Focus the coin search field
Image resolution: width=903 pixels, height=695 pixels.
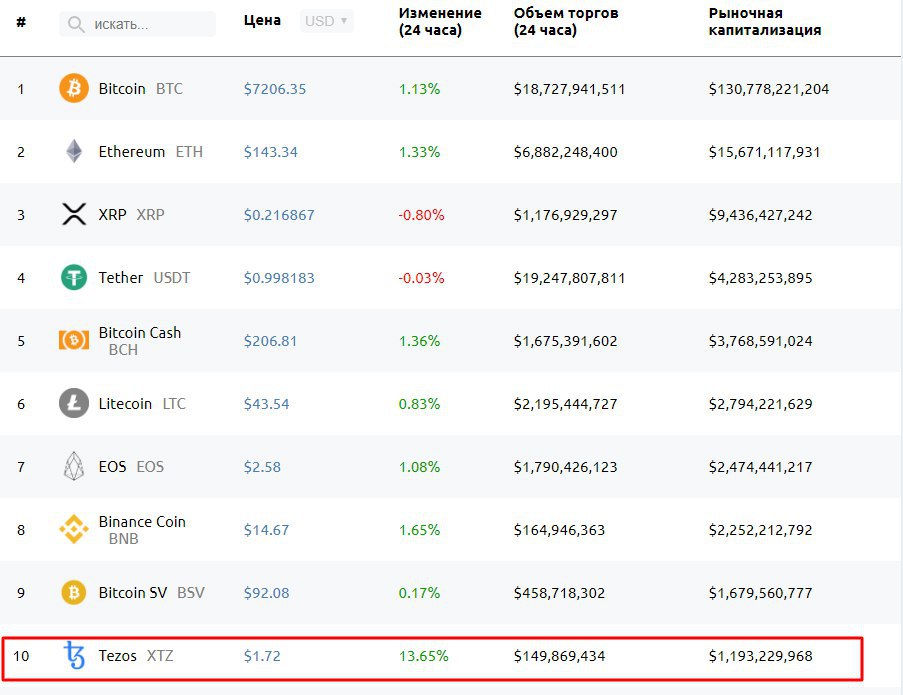tap(138, 24)
